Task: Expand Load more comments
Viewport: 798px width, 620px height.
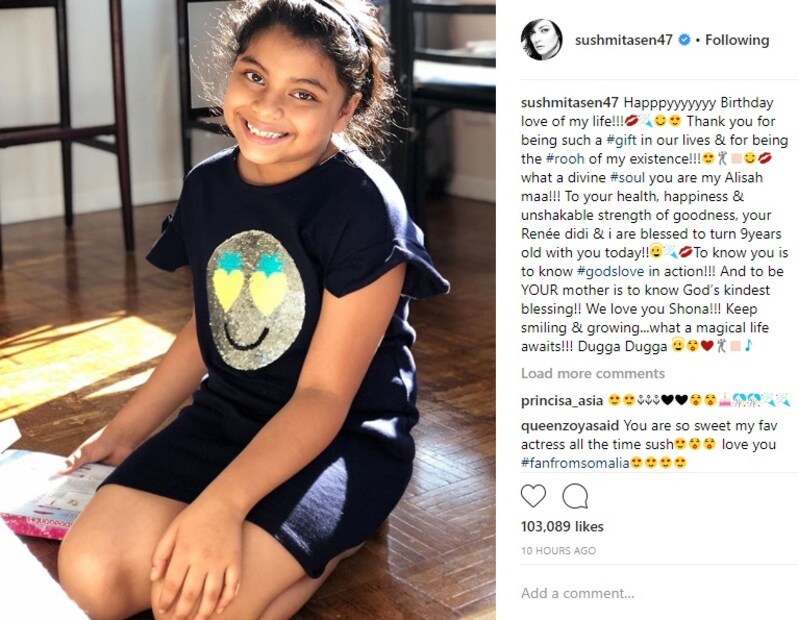Action: tap(593, 374)
